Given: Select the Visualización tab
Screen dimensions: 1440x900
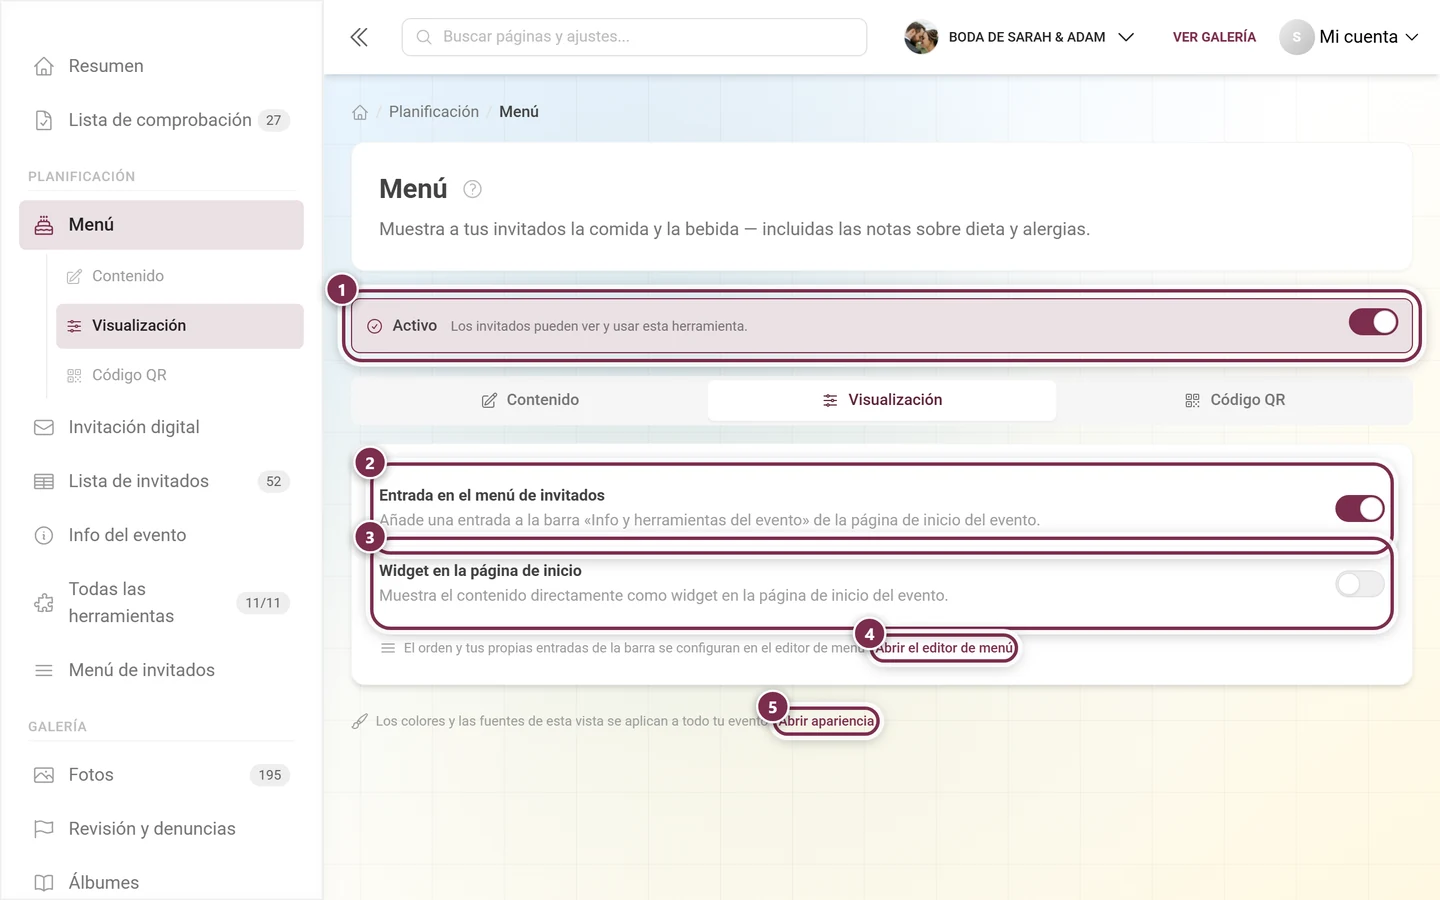Looking at the screenshot, I should (882, 400).
